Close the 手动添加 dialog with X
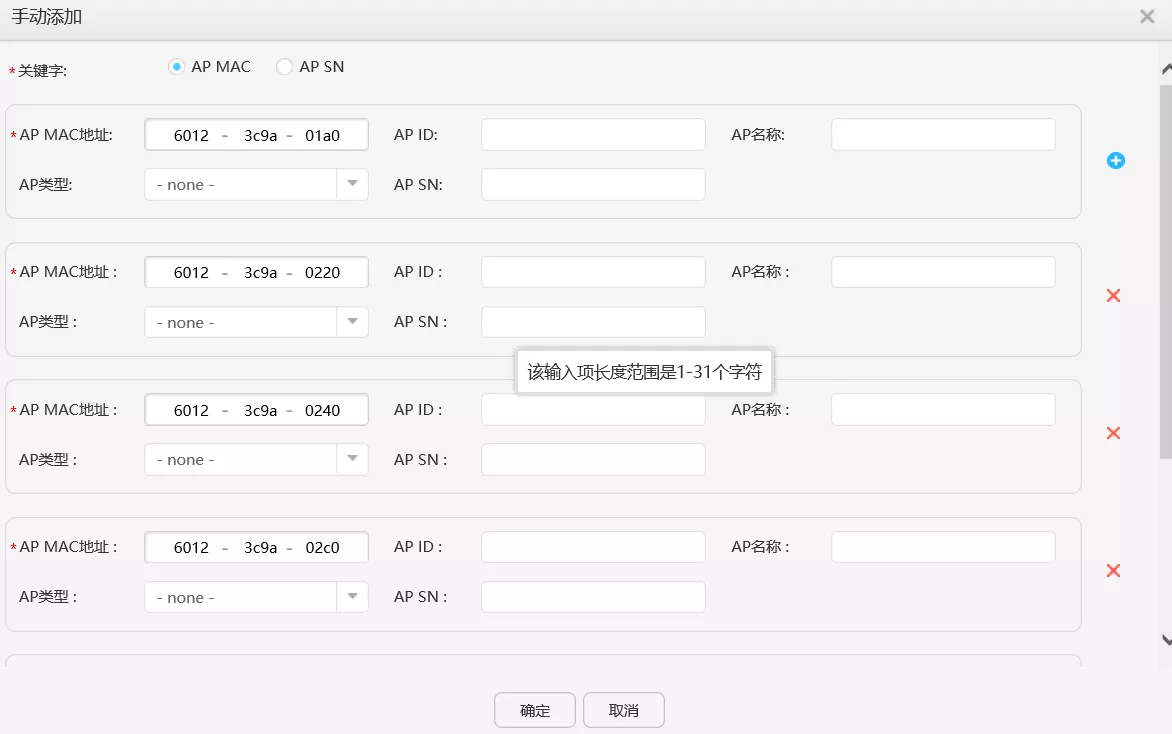1172x734 pixels. 1147,17
